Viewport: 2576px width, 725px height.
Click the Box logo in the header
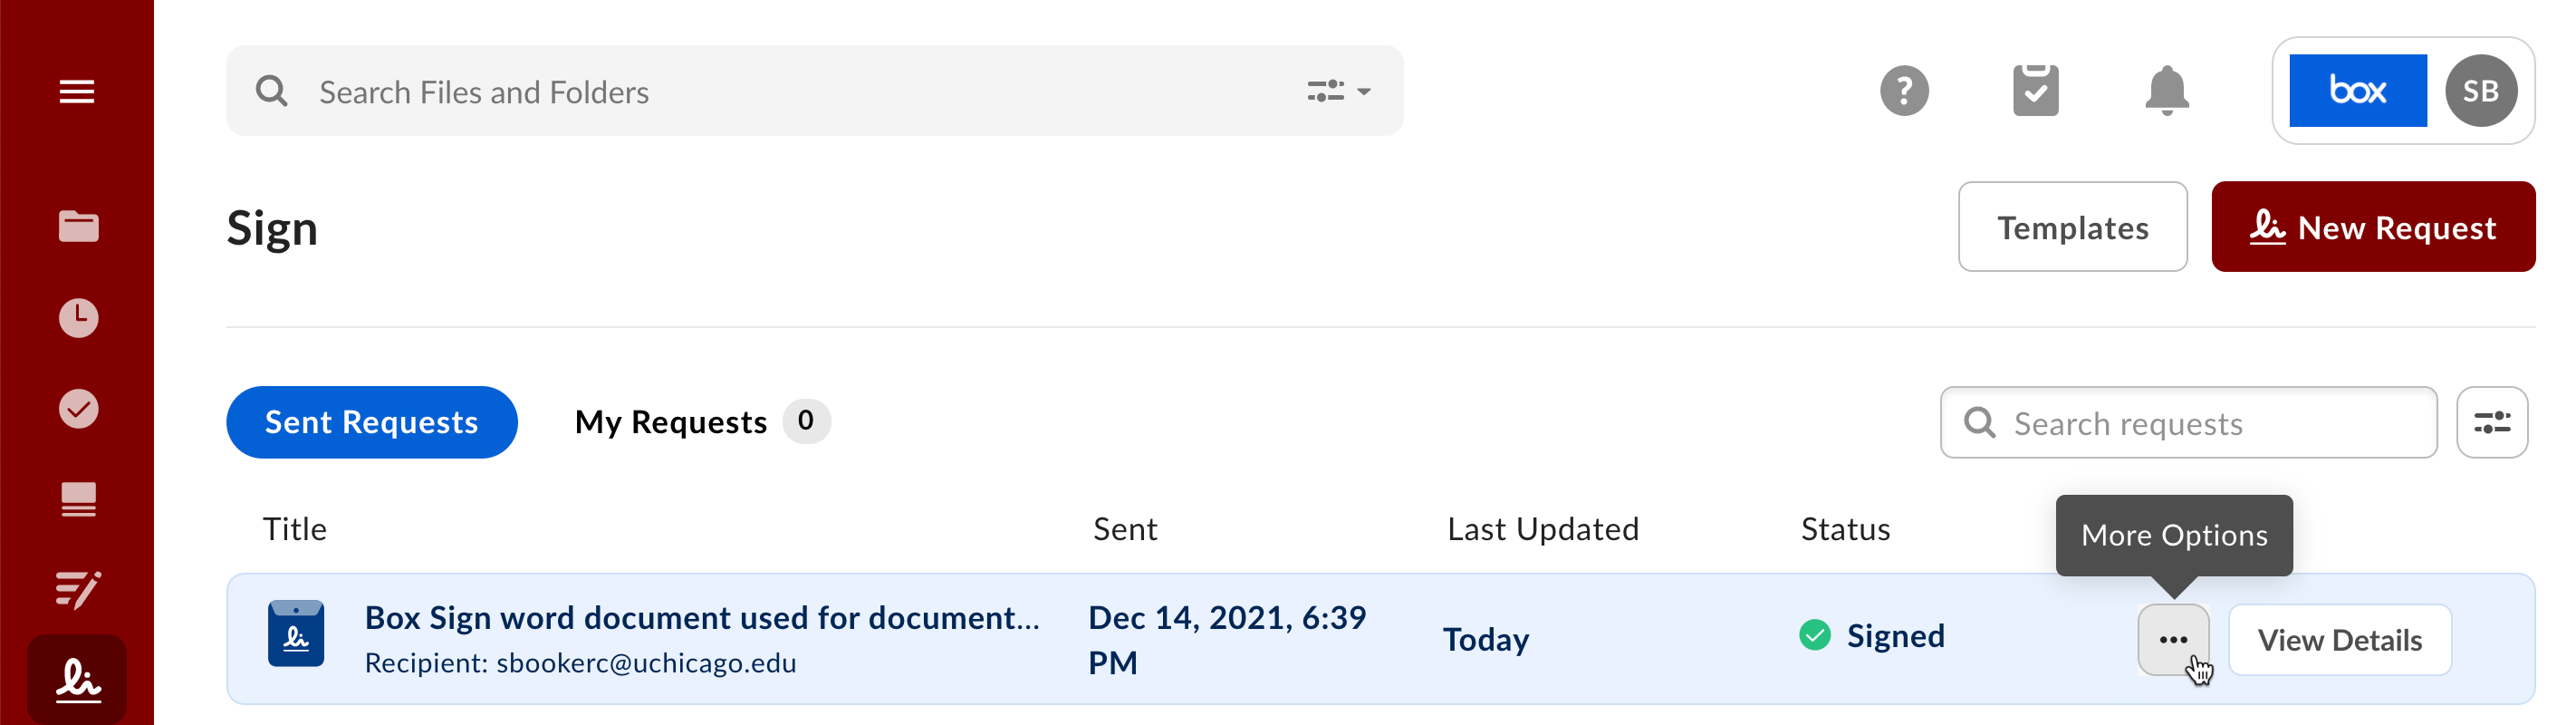[x=2356, y=91]
